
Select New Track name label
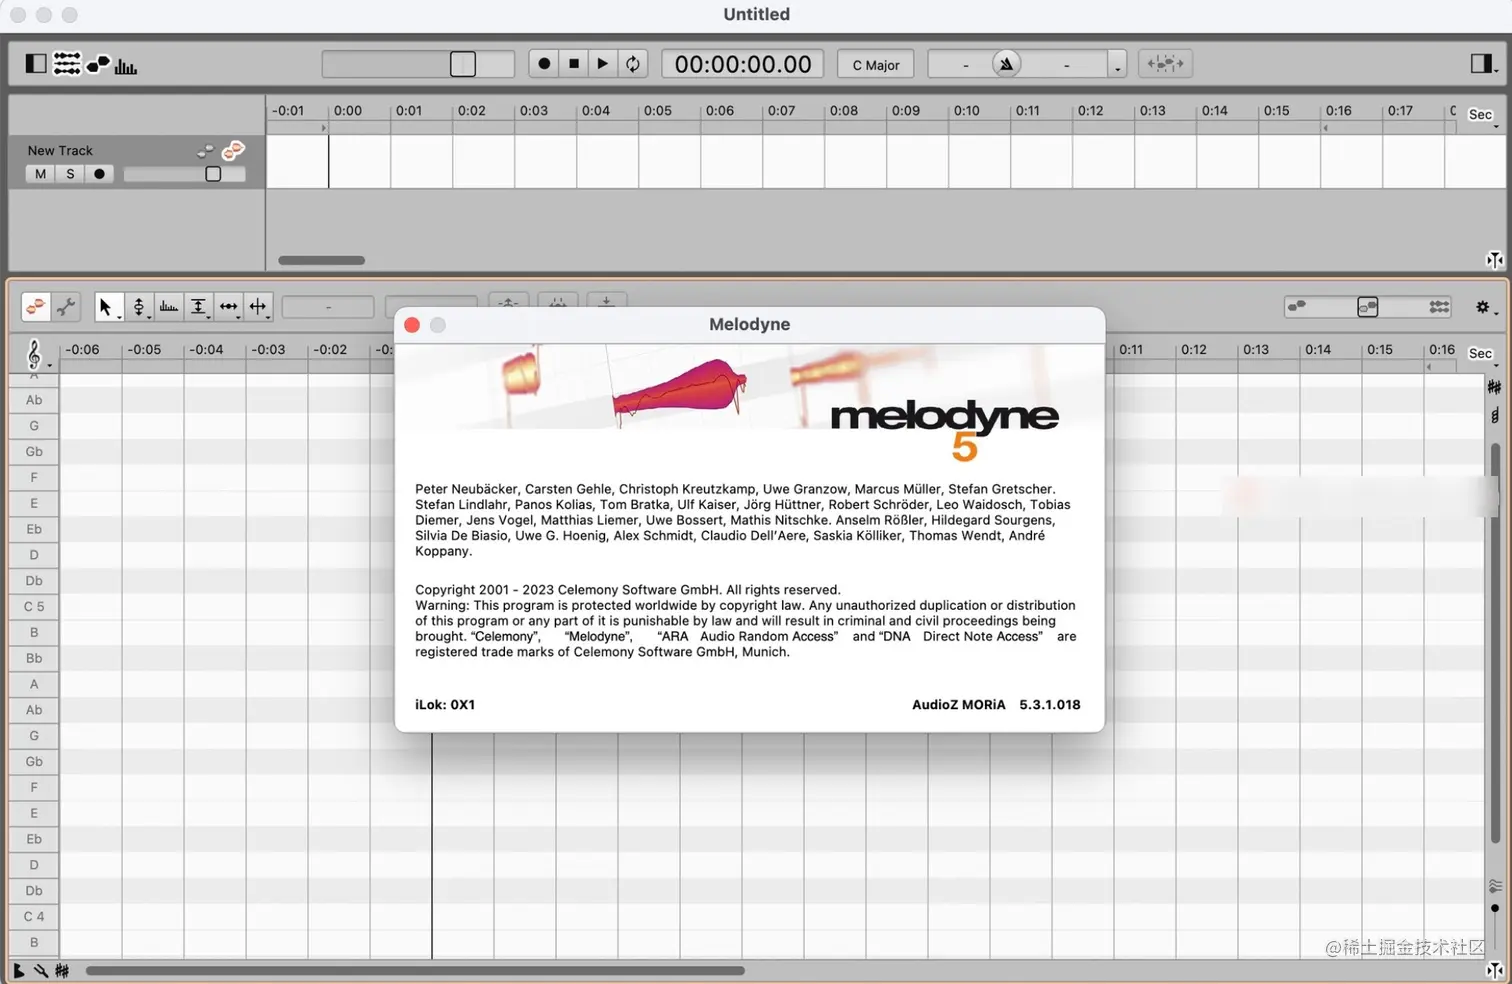(x=60, y=150)
